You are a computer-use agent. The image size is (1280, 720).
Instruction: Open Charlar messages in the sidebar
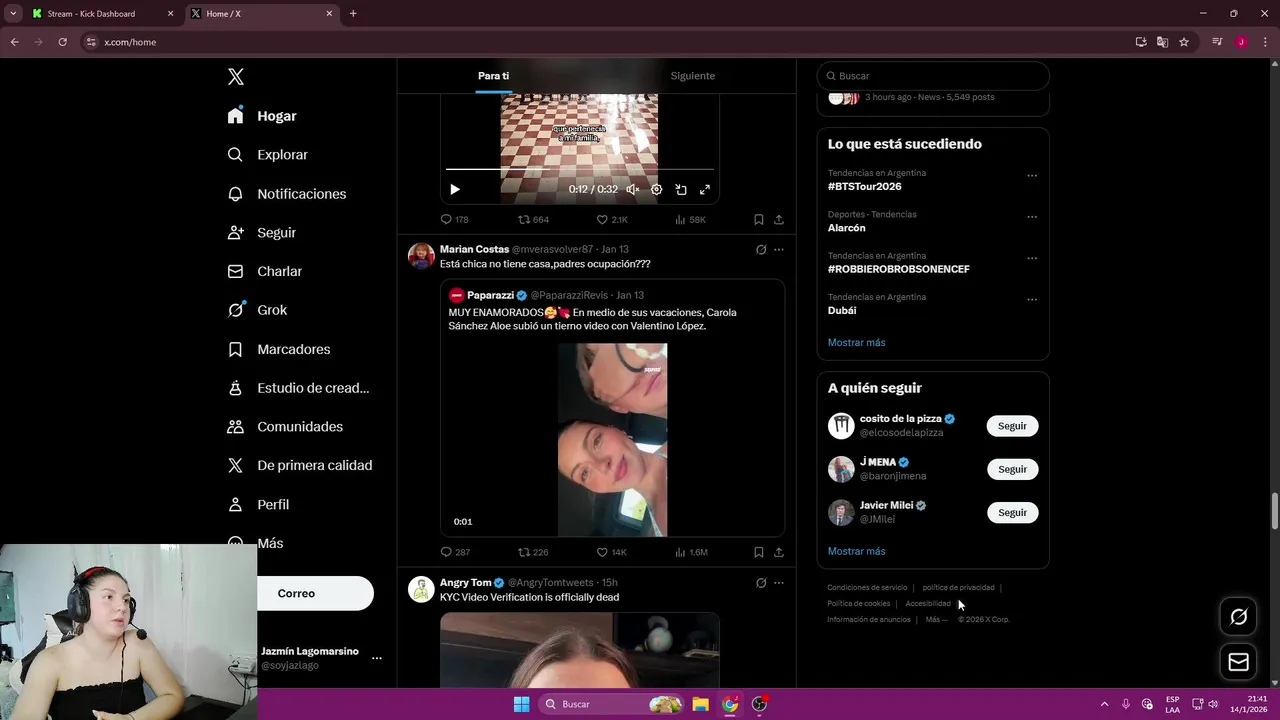pos(264,271)
